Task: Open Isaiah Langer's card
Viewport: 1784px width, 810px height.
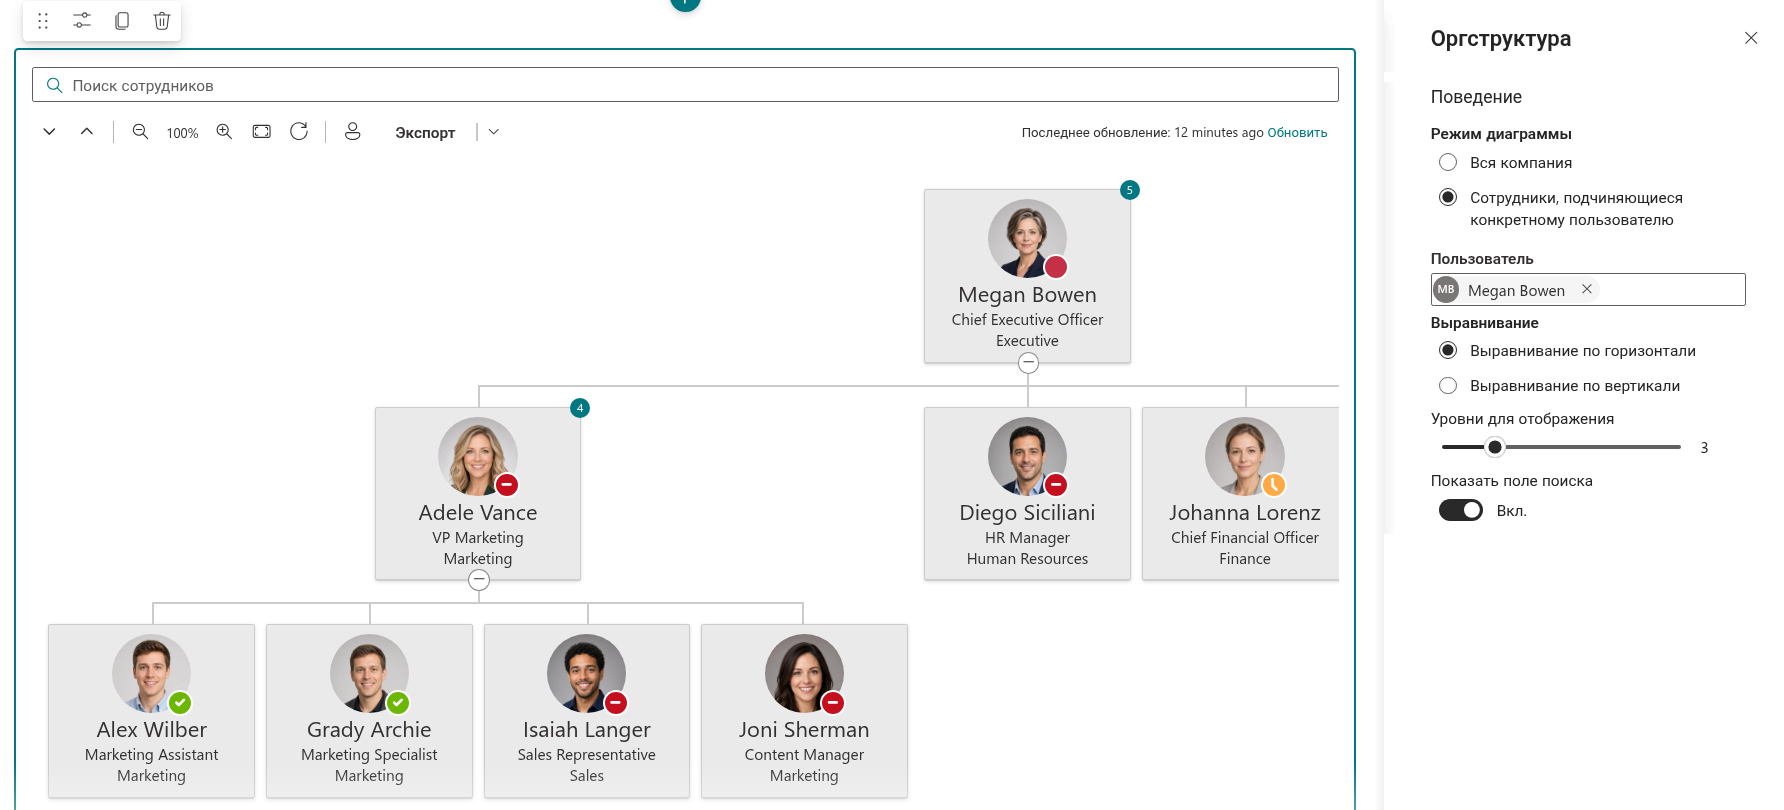Action: [587, 710]
